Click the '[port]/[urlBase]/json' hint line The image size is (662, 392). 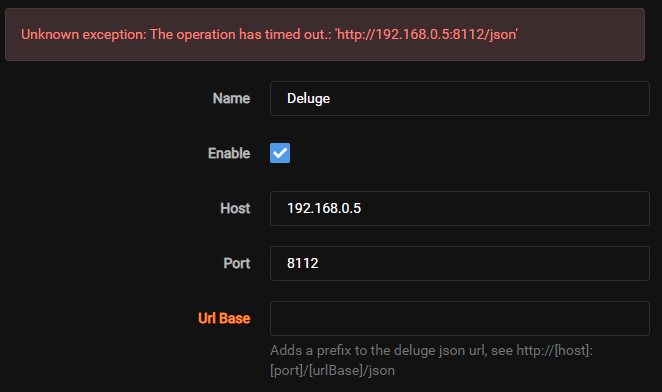[x=332, y=370]
